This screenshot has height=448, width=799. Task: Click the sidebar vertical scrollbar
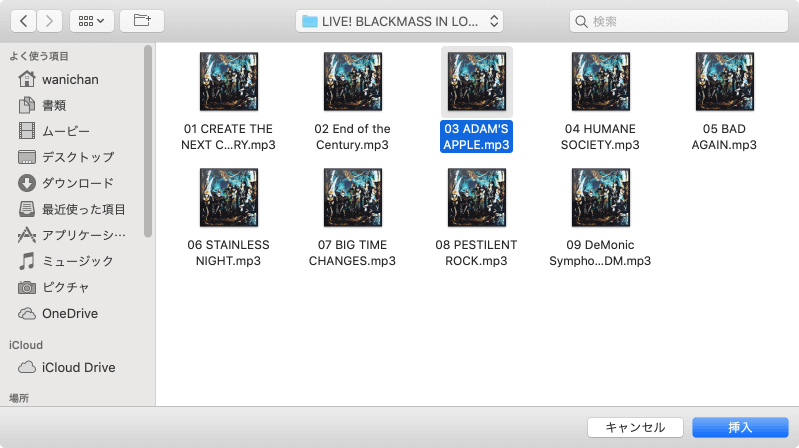148,141
